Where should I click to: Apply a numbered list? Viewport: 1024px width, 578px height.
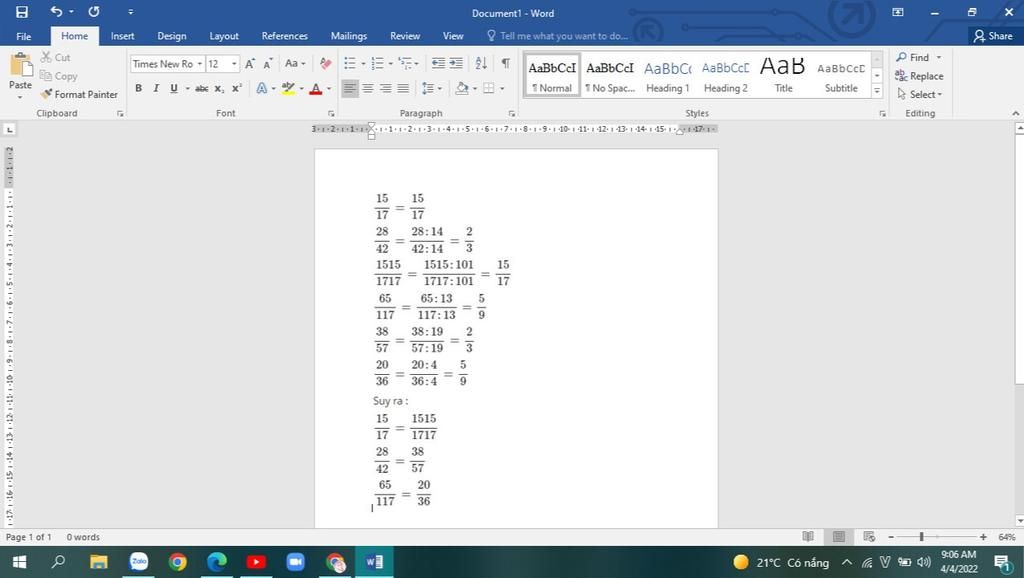tap(377, 63)
